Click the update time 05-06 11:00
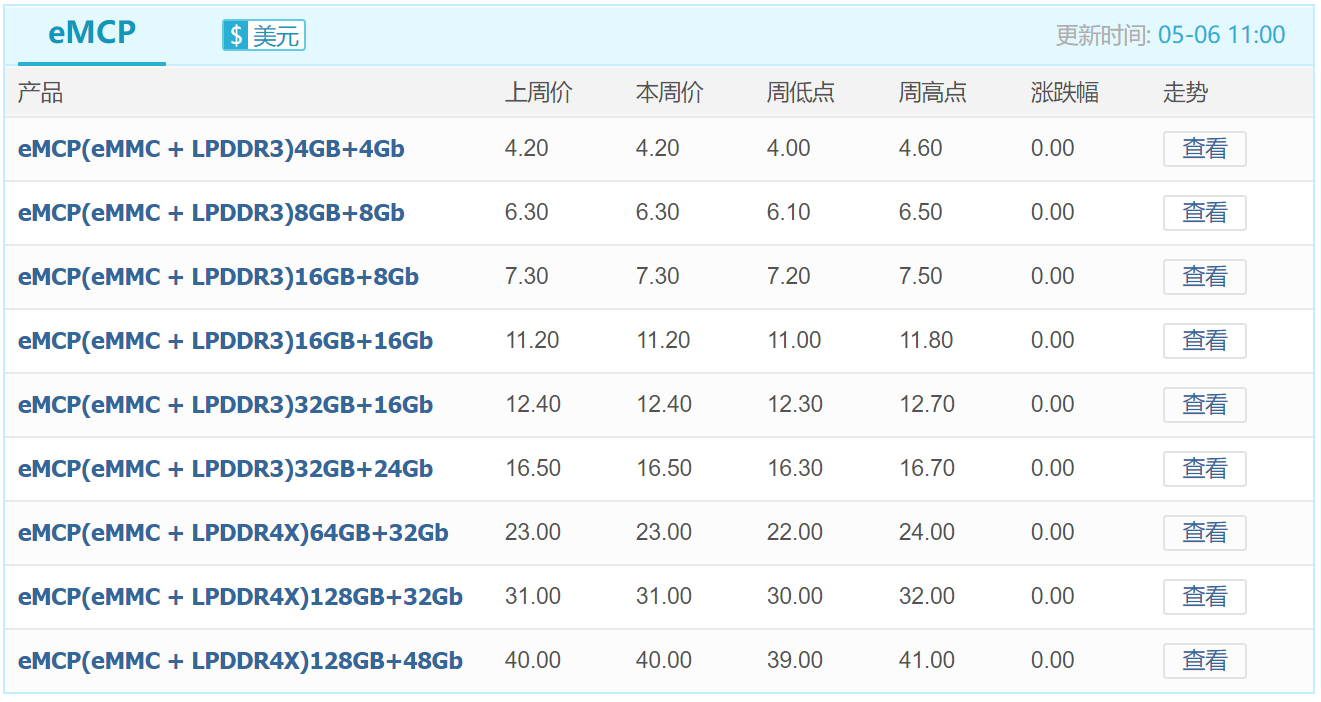1321x702 pixels. pyautogui.click(x=1221, y=35)
